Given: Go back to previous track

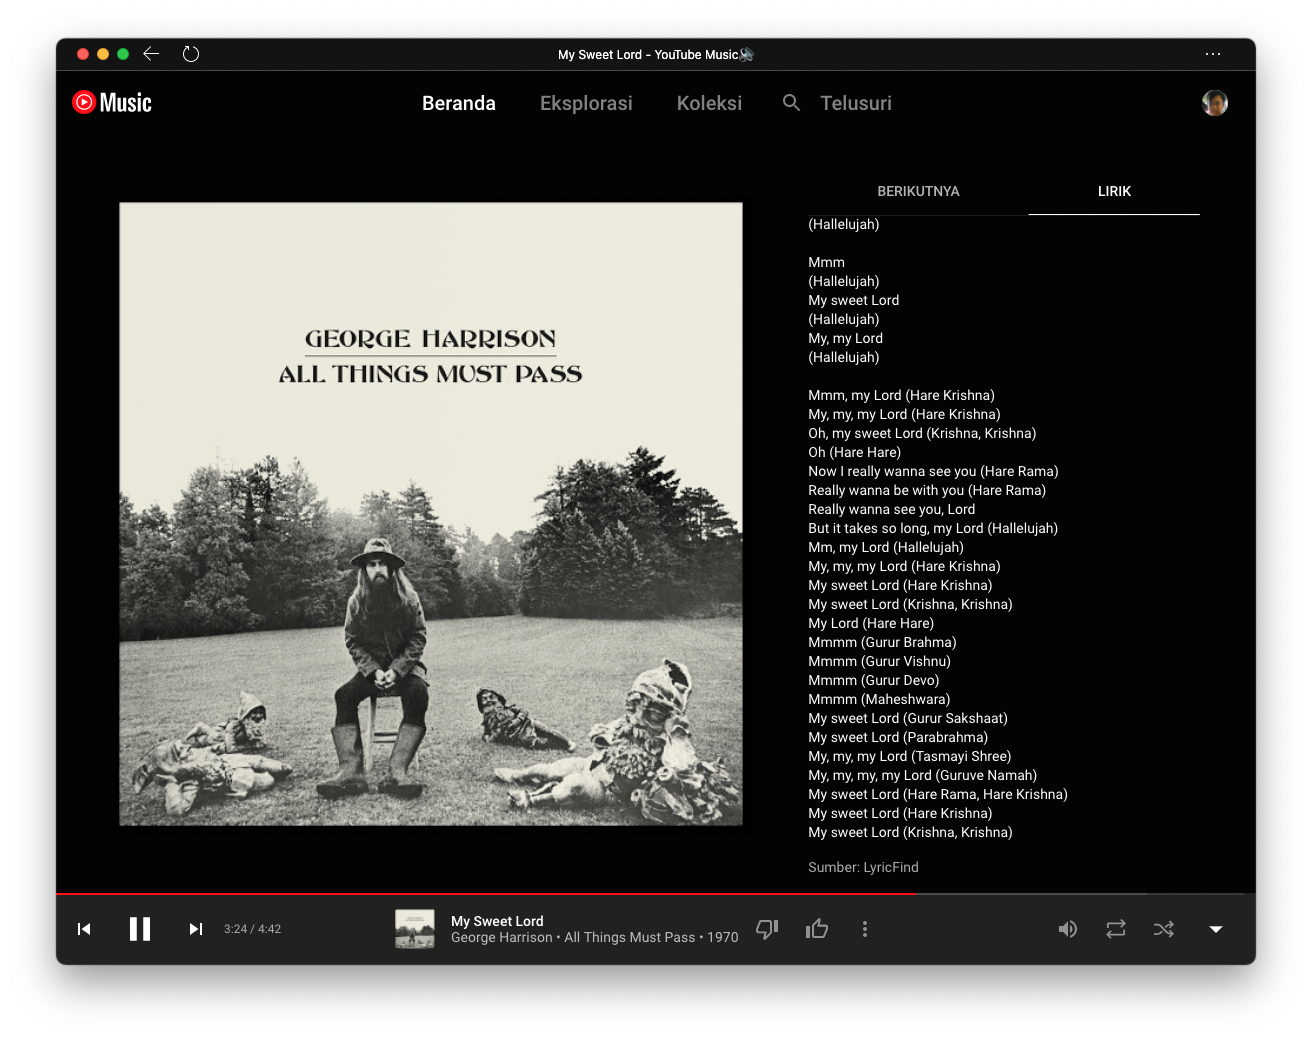Looking at the screenshot, I should (84, 929).
